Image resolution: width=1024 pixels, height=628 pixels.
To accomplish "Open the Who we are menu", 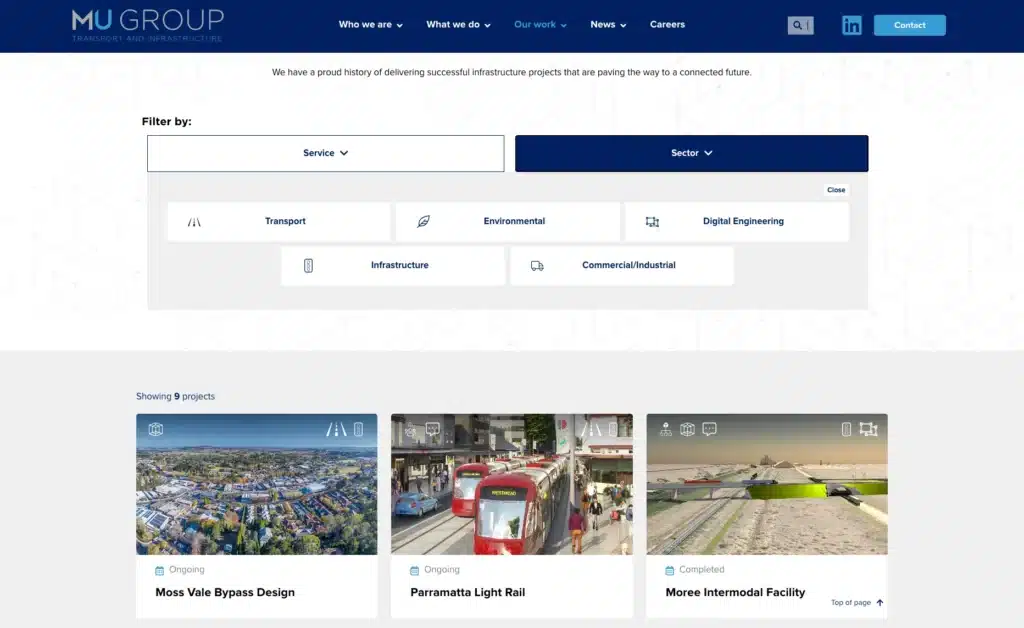I will point(364,24).
